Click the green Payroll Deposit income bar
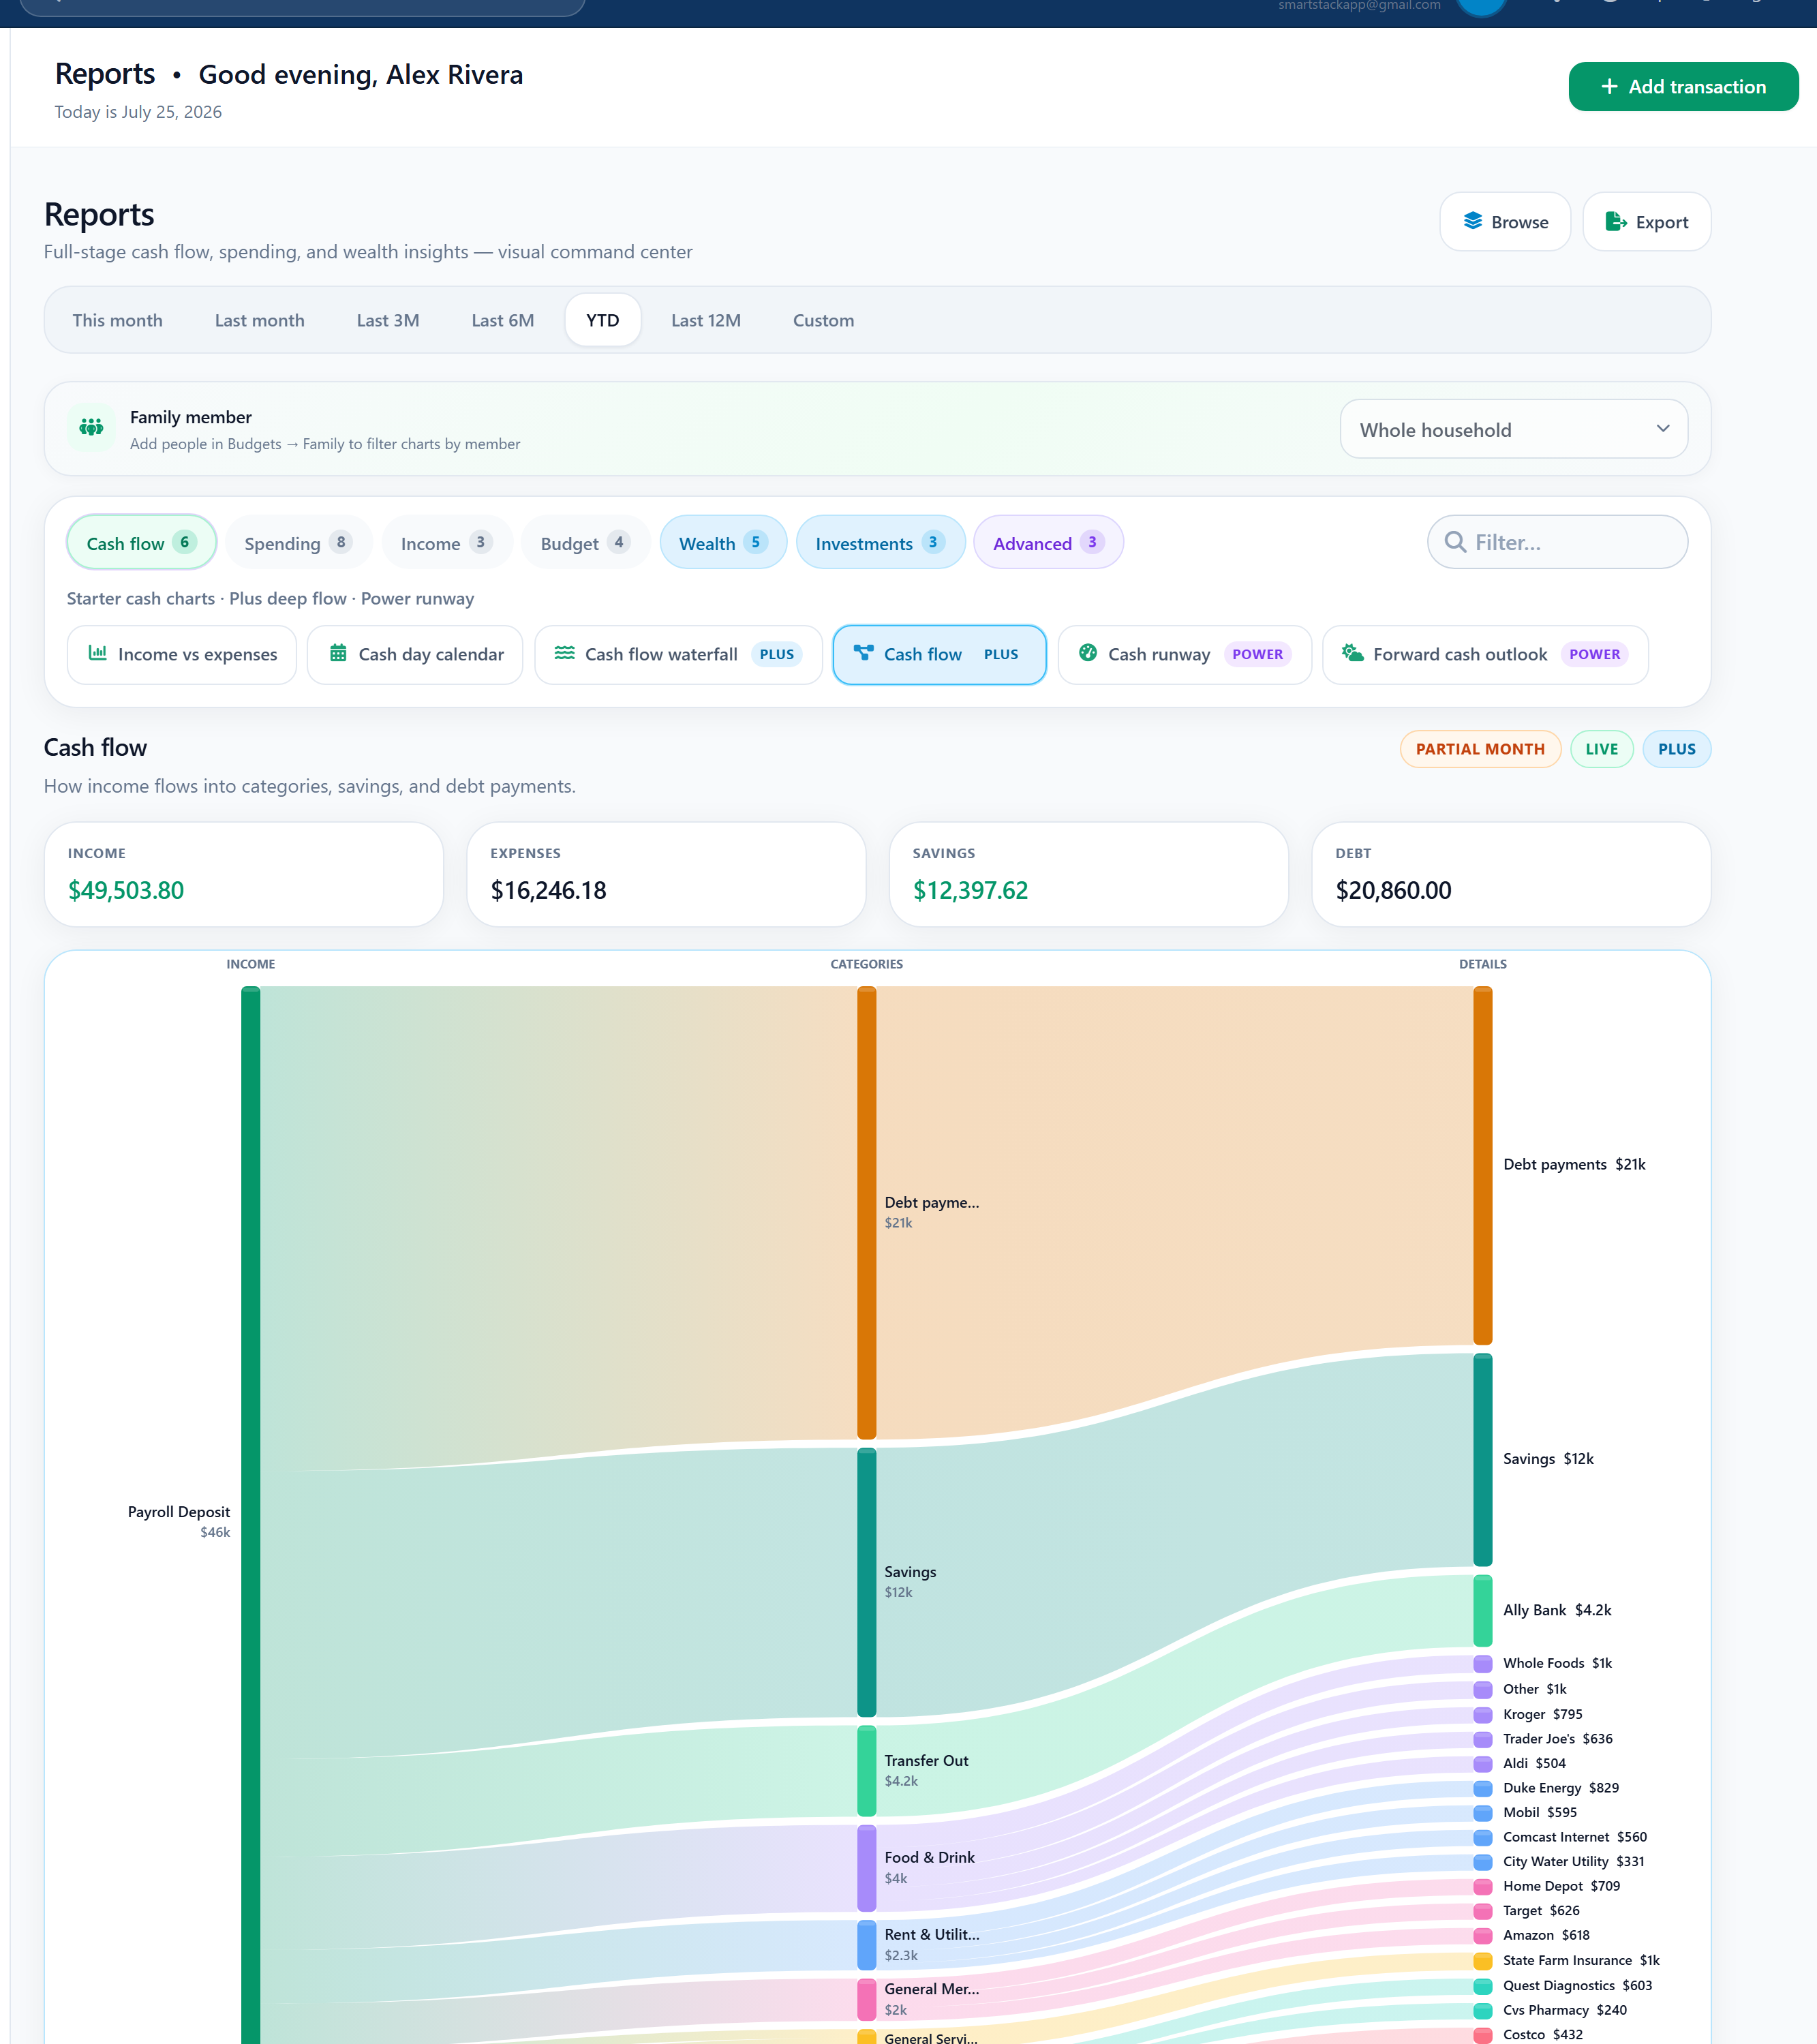1817x2044 pixels. coord(250,1514)
